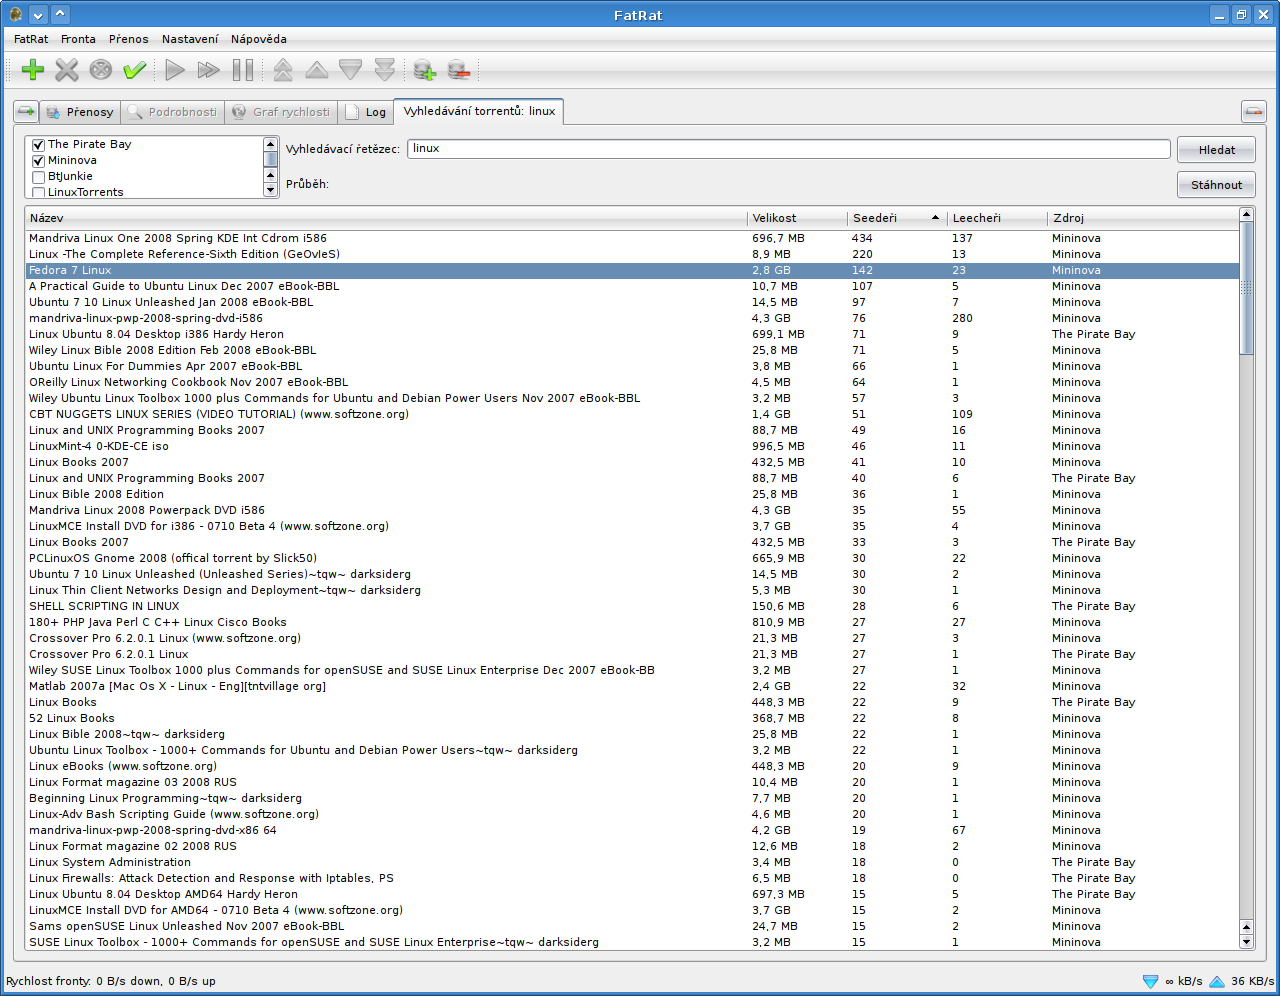Screen dimensions: 1280x996
Task: Sort results by the Velikost column header
Action: (797, 218)
